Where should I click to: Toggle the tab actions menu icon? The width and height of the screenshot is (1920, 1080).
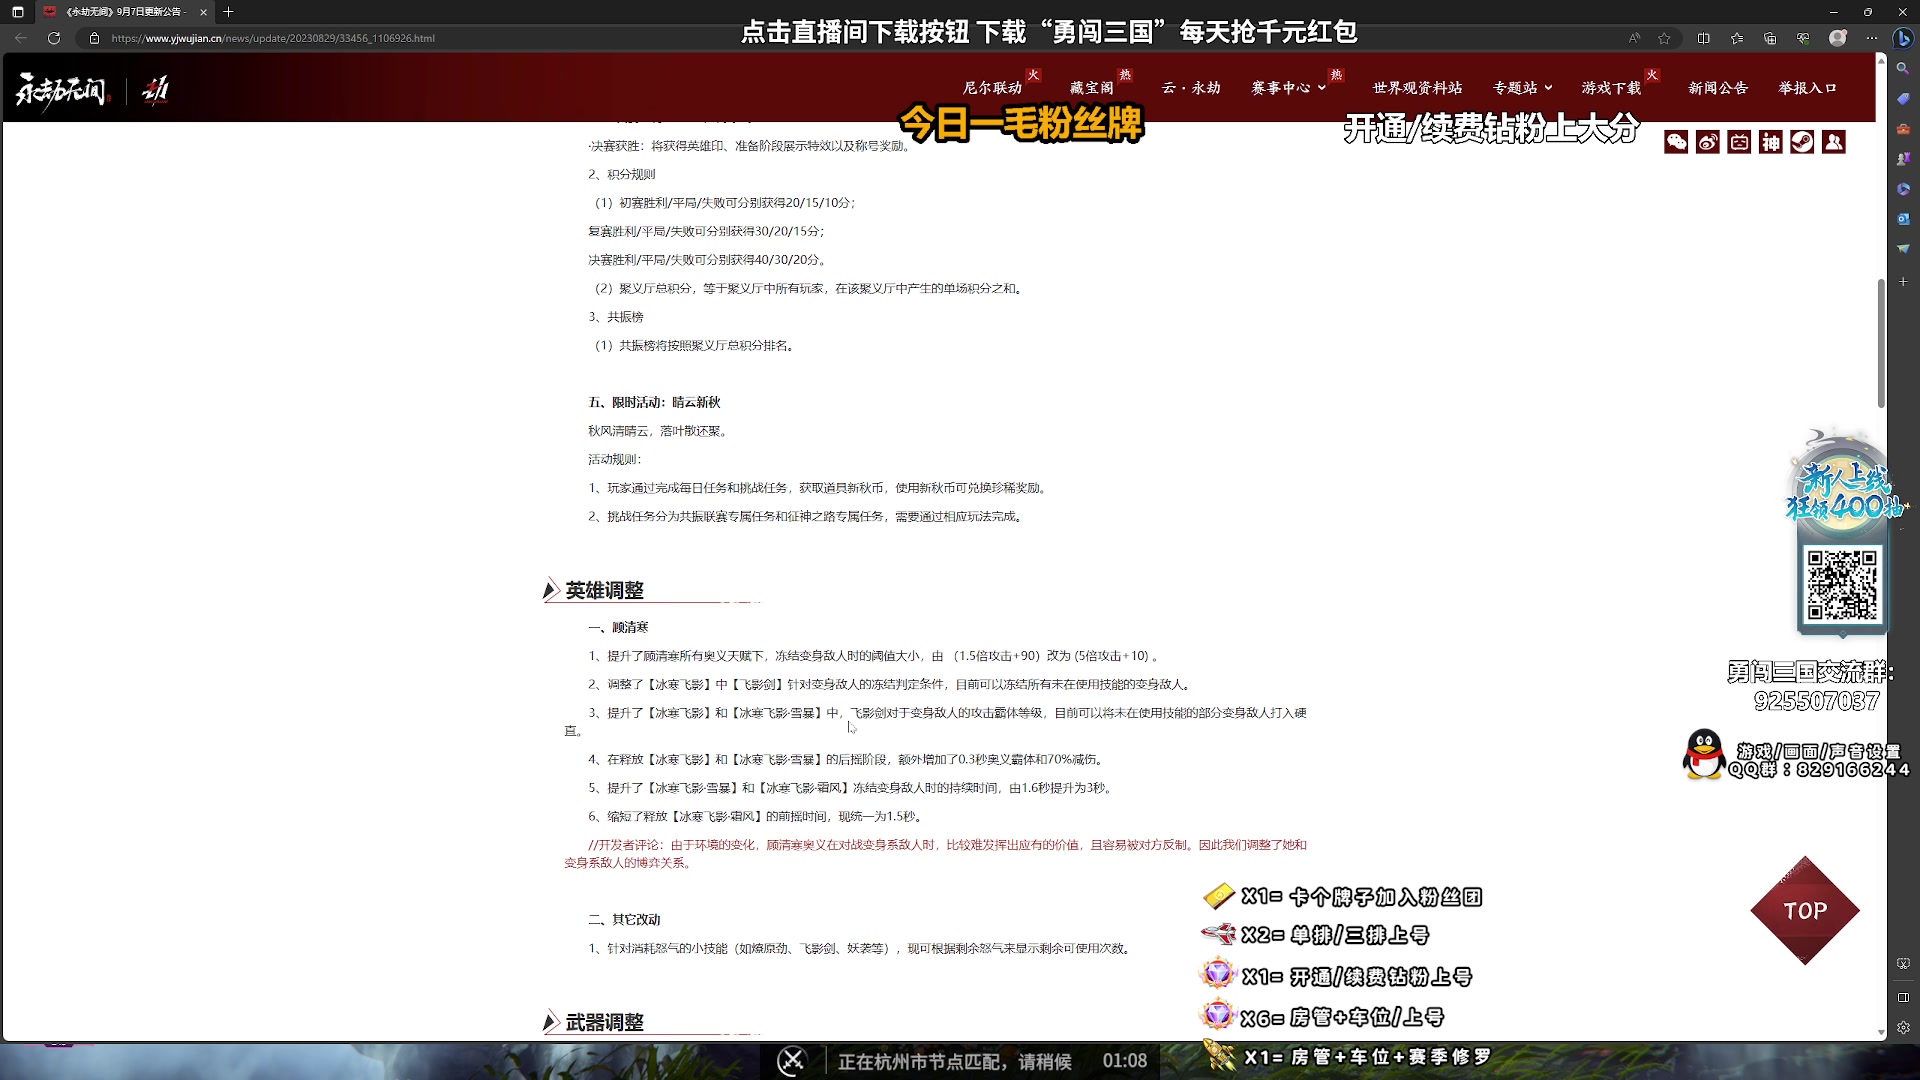(x=17, y=12)
